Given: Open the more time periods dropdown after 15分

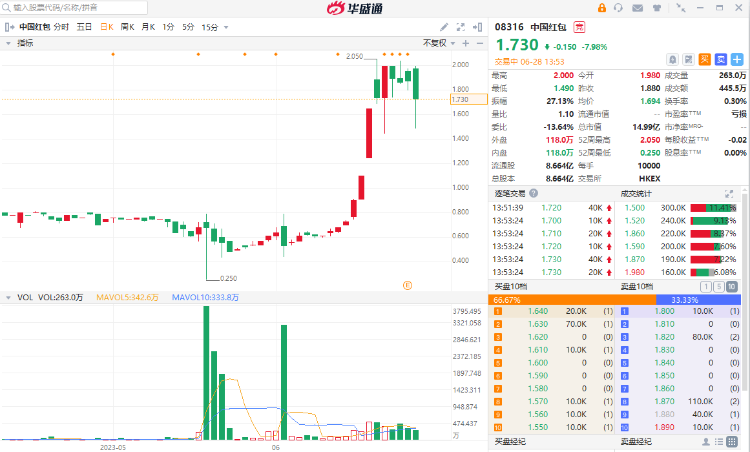Looking at the screenshot, I should [x=226, y=27].
